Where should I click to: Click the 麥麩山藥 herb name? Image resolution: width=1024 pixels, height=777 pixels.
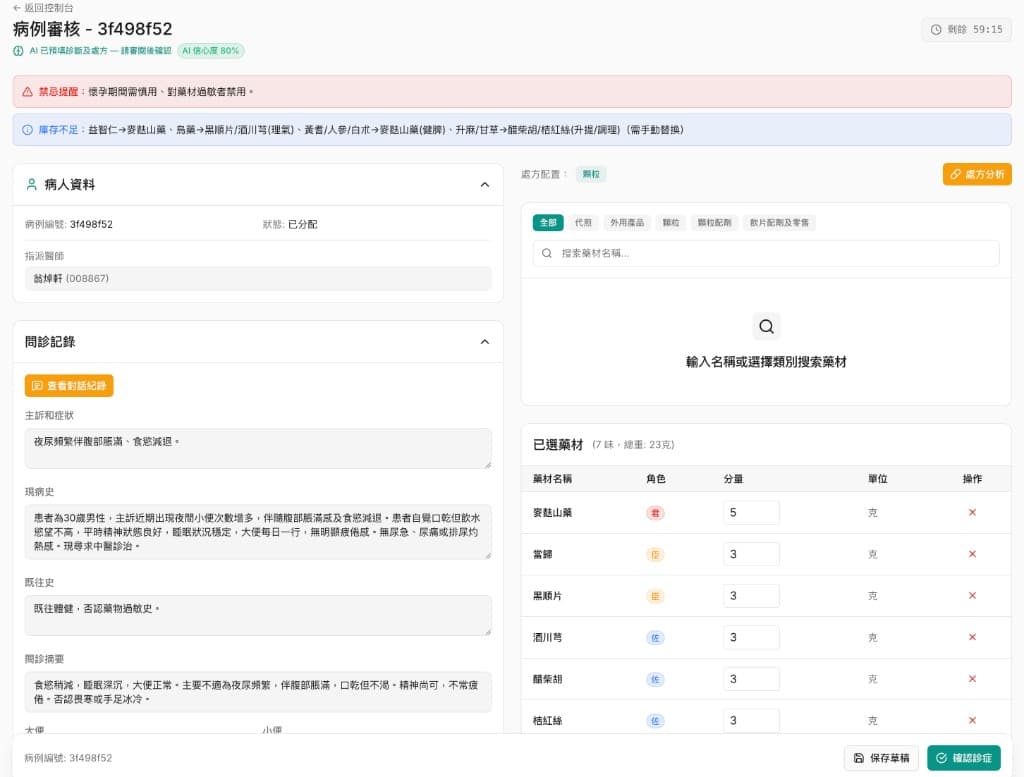552,513
